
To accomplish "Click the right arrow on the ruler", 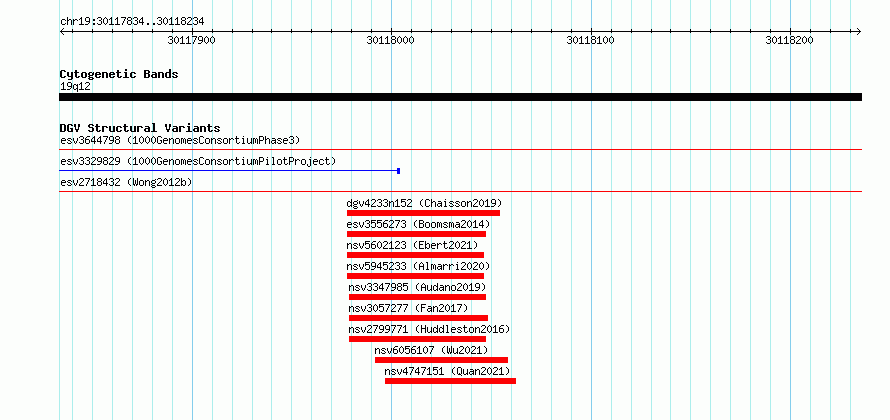I will coord(859,31).
